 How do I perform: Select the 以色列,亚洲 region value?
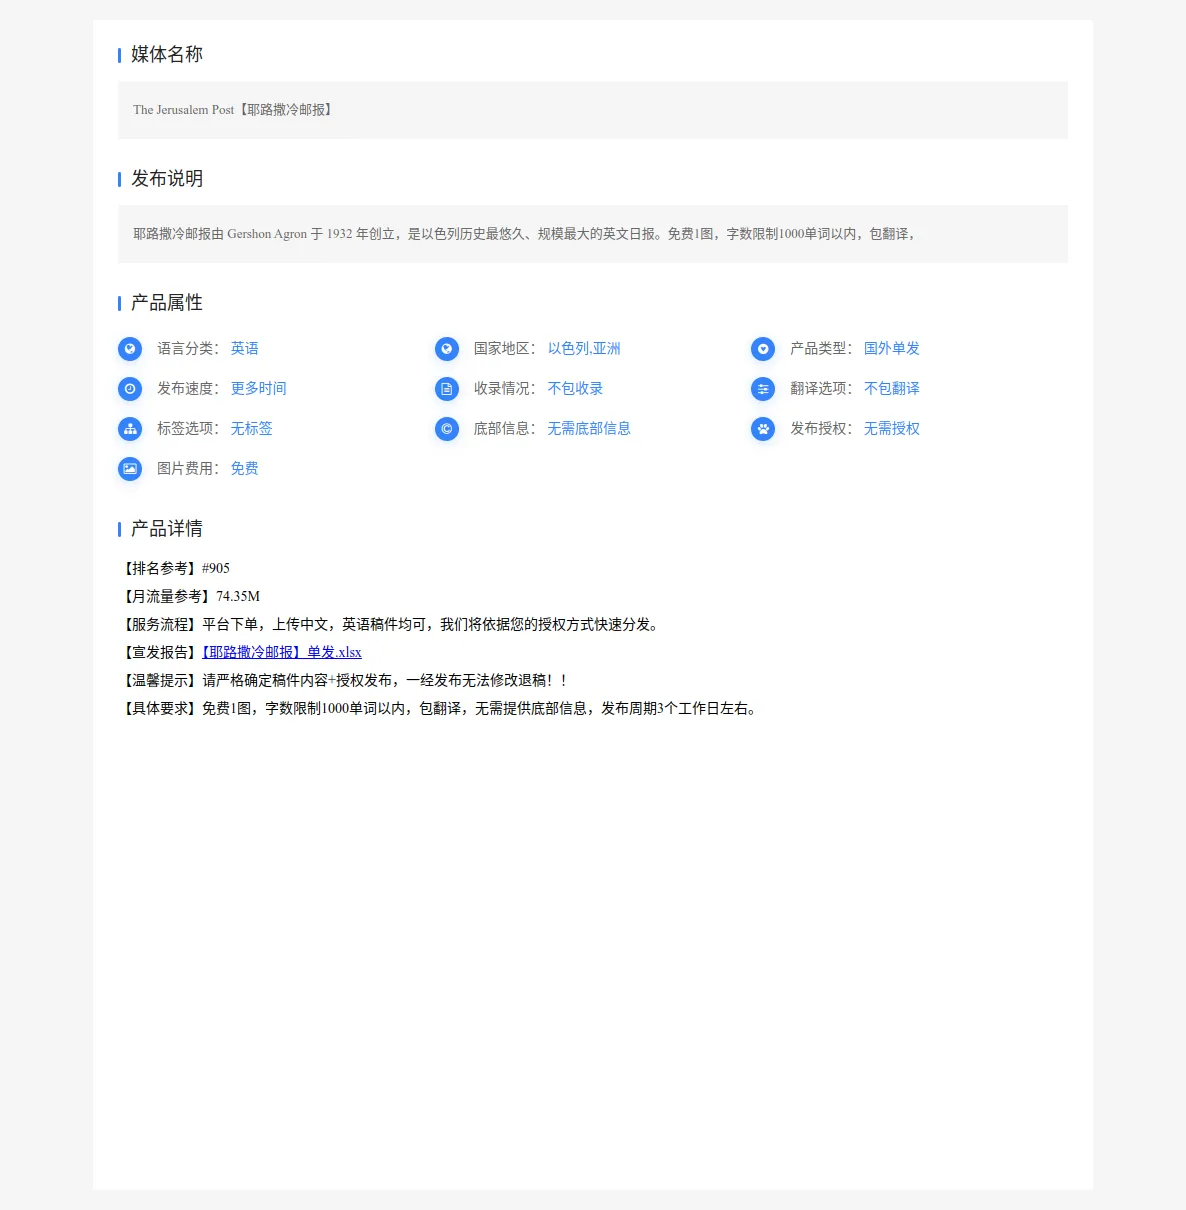pos(584,348)
